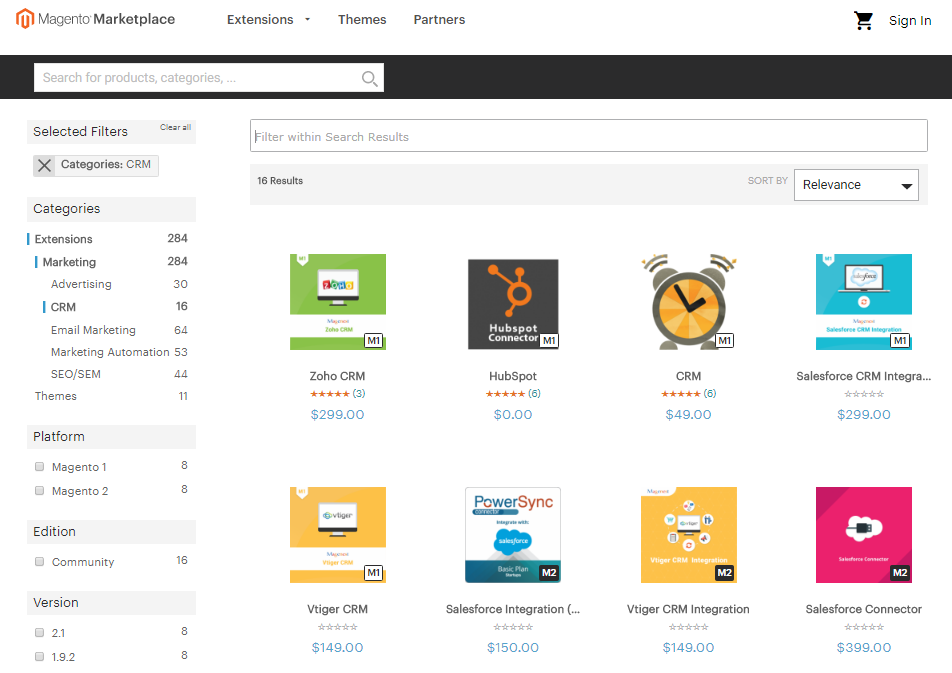Select the SEO/SEM subcategory
This screenshot has height=673, width=952.
click(x=76, y=374)
